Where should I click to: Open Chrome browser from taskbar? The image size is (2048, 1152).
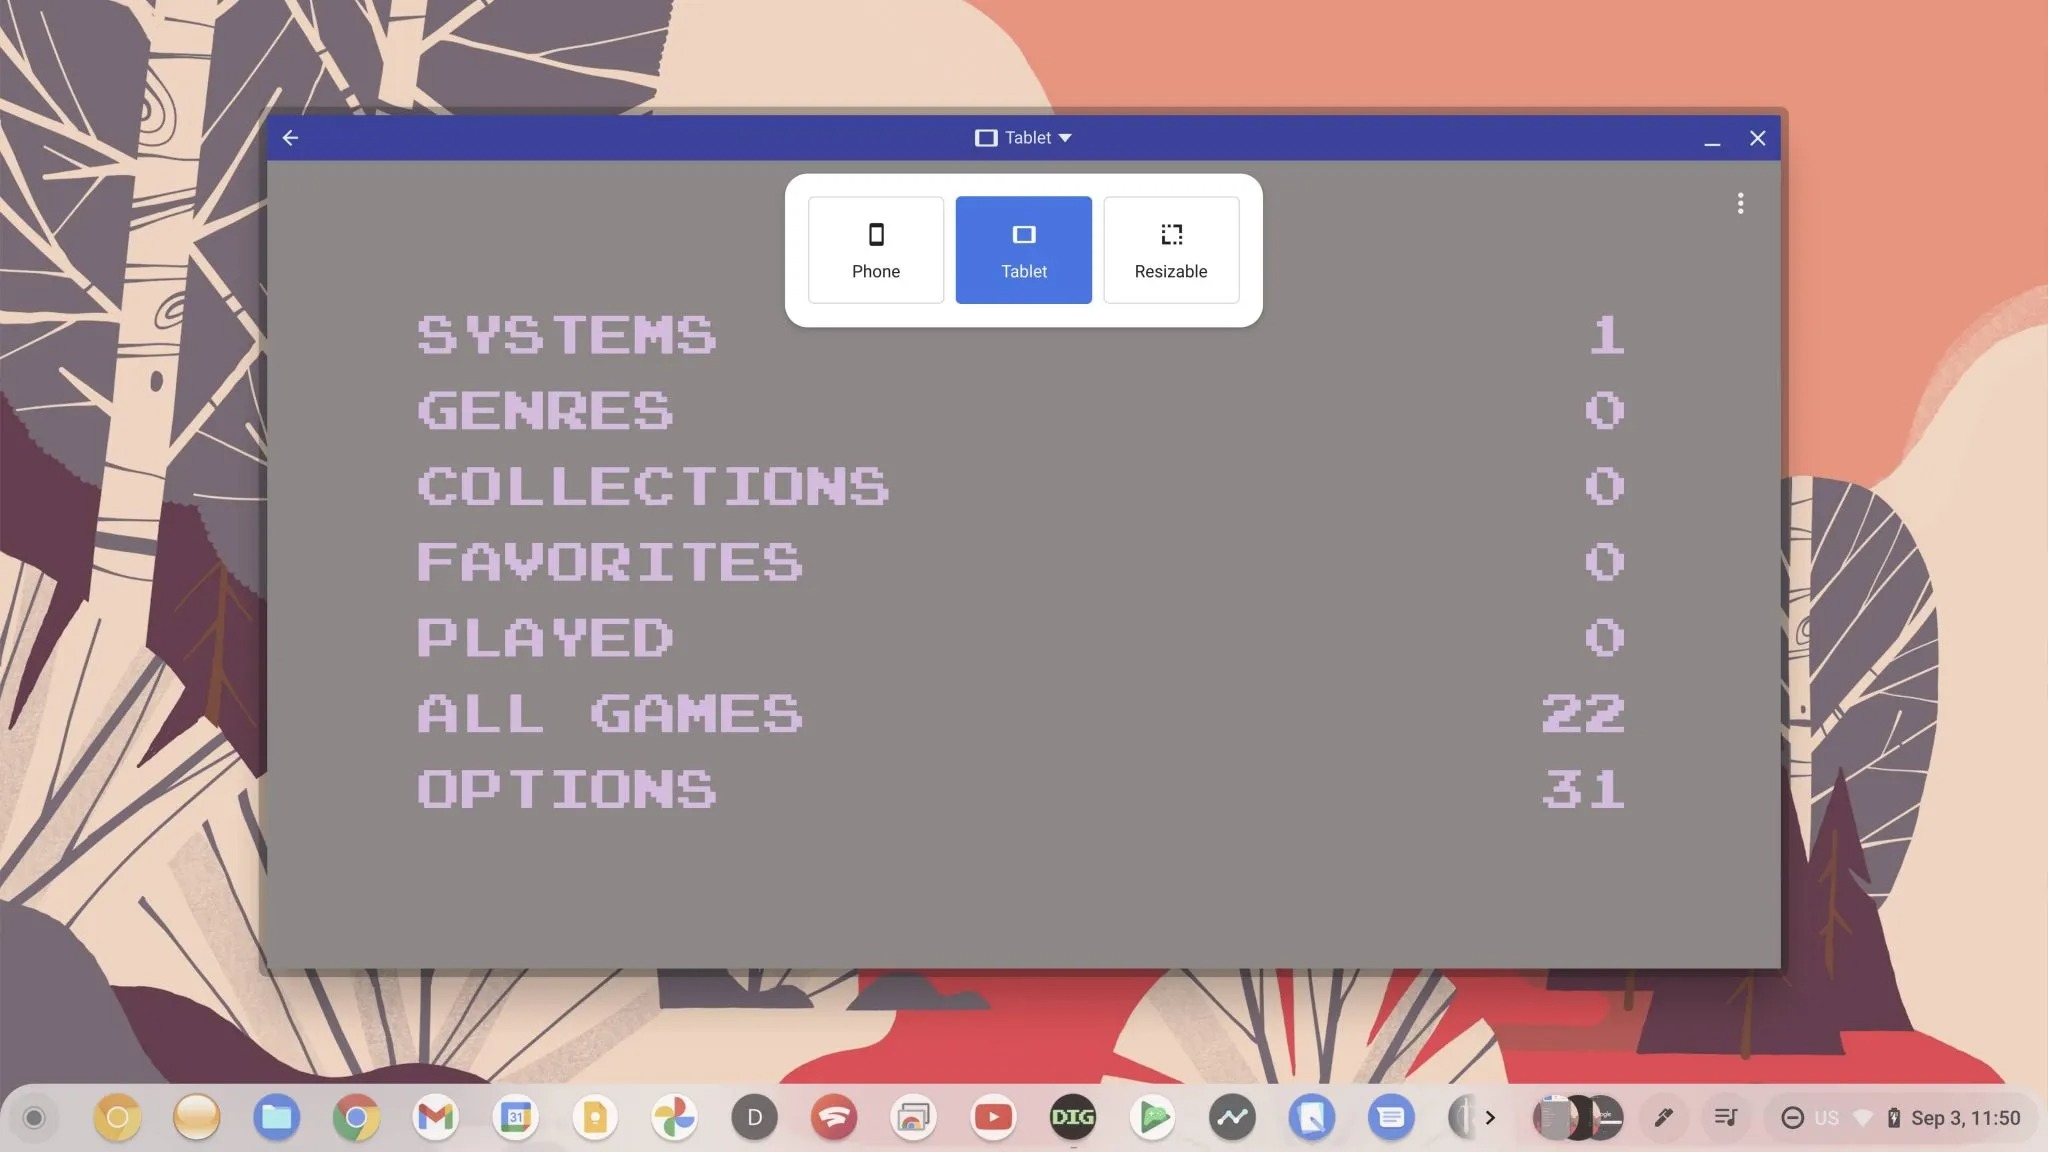point(356,1117)
